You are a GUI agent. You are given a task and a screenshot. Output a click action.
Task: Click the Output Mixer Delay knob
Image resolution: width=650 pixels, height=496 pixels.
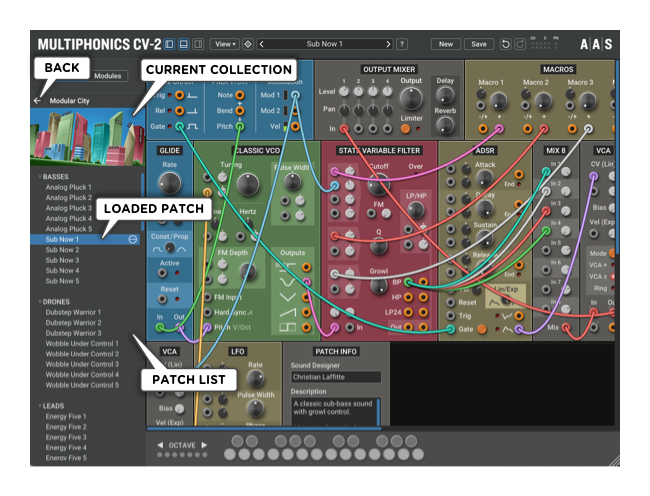tap(445, 95)
